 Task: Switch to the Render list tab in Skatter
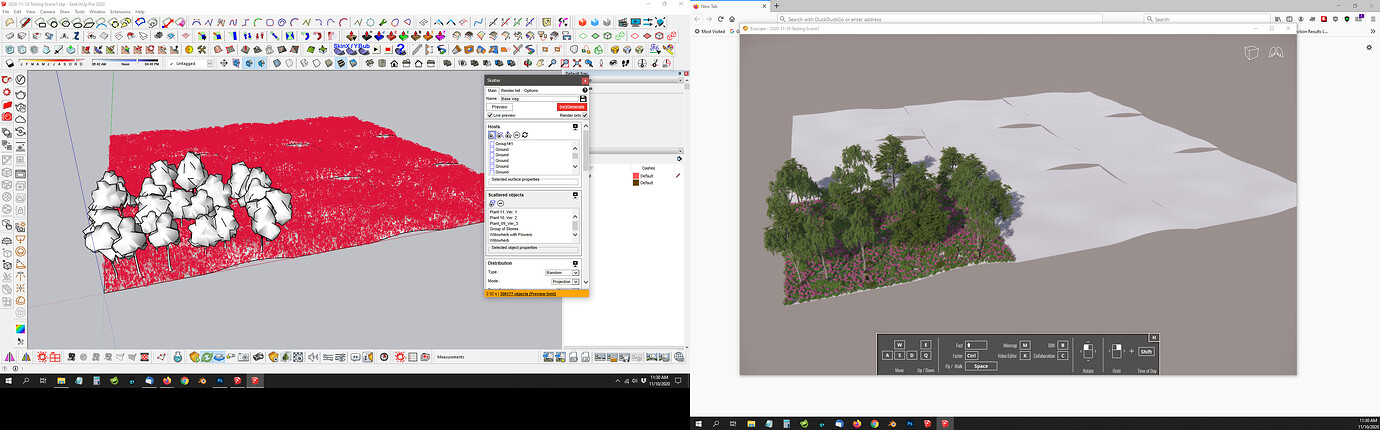(510, 90)
